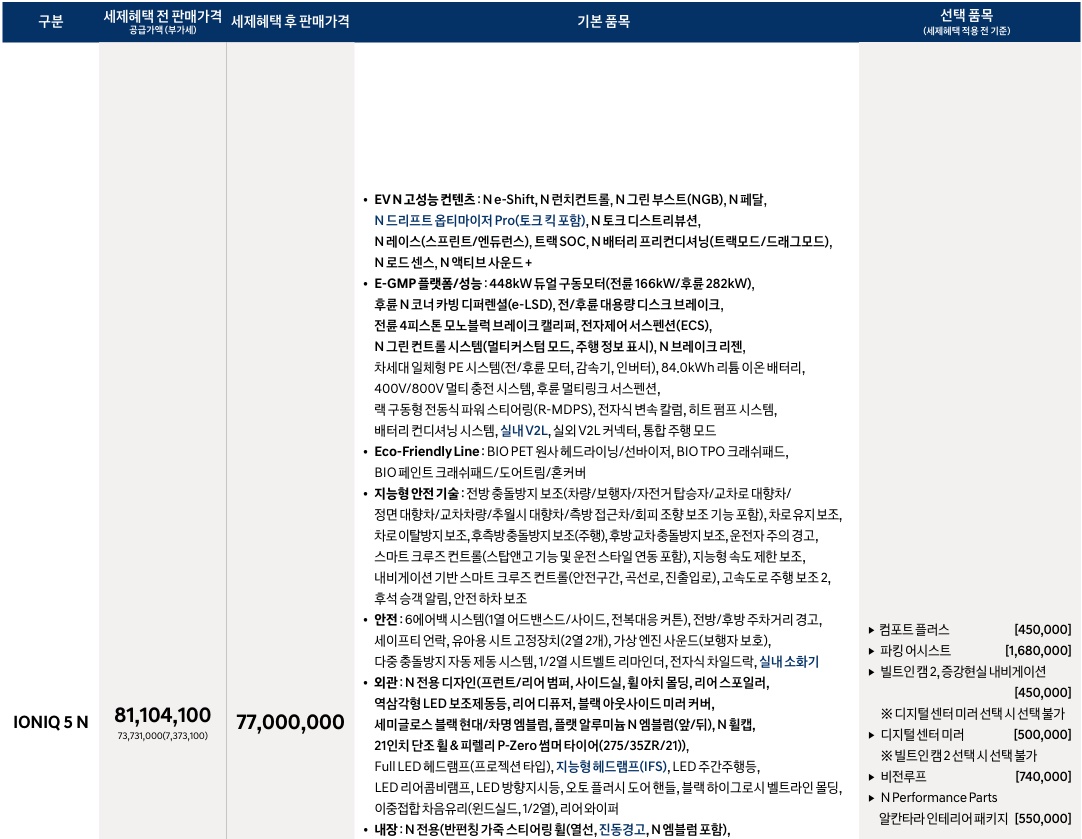The height and width of the screenshot is (839, 1082).
Task: Click the 진동경고 blue text
Action: point(622,829)
